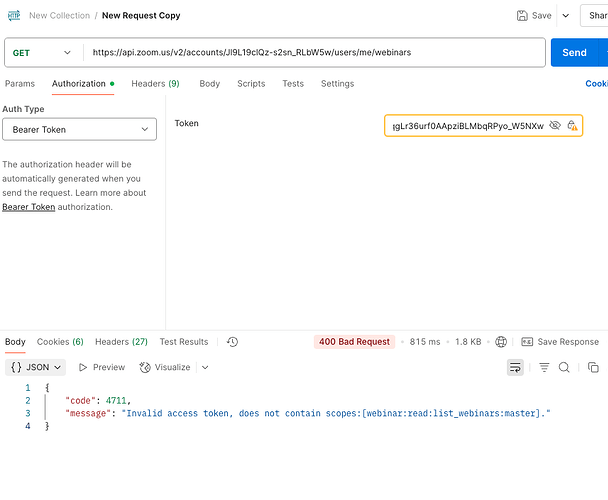Switch to the Headers (9) request tab

[155, 84]
